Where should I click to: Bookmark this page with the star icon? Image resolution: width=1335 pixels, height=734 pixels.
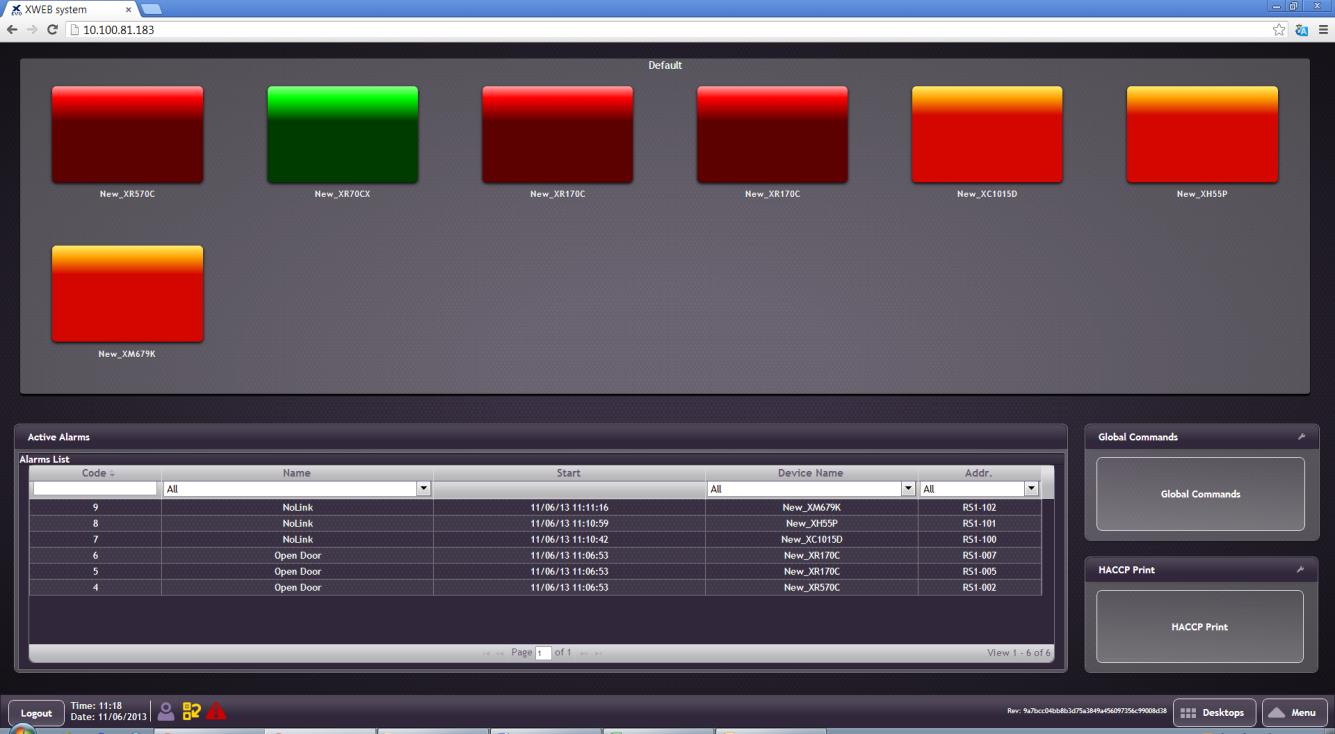tap(1279, 30)
